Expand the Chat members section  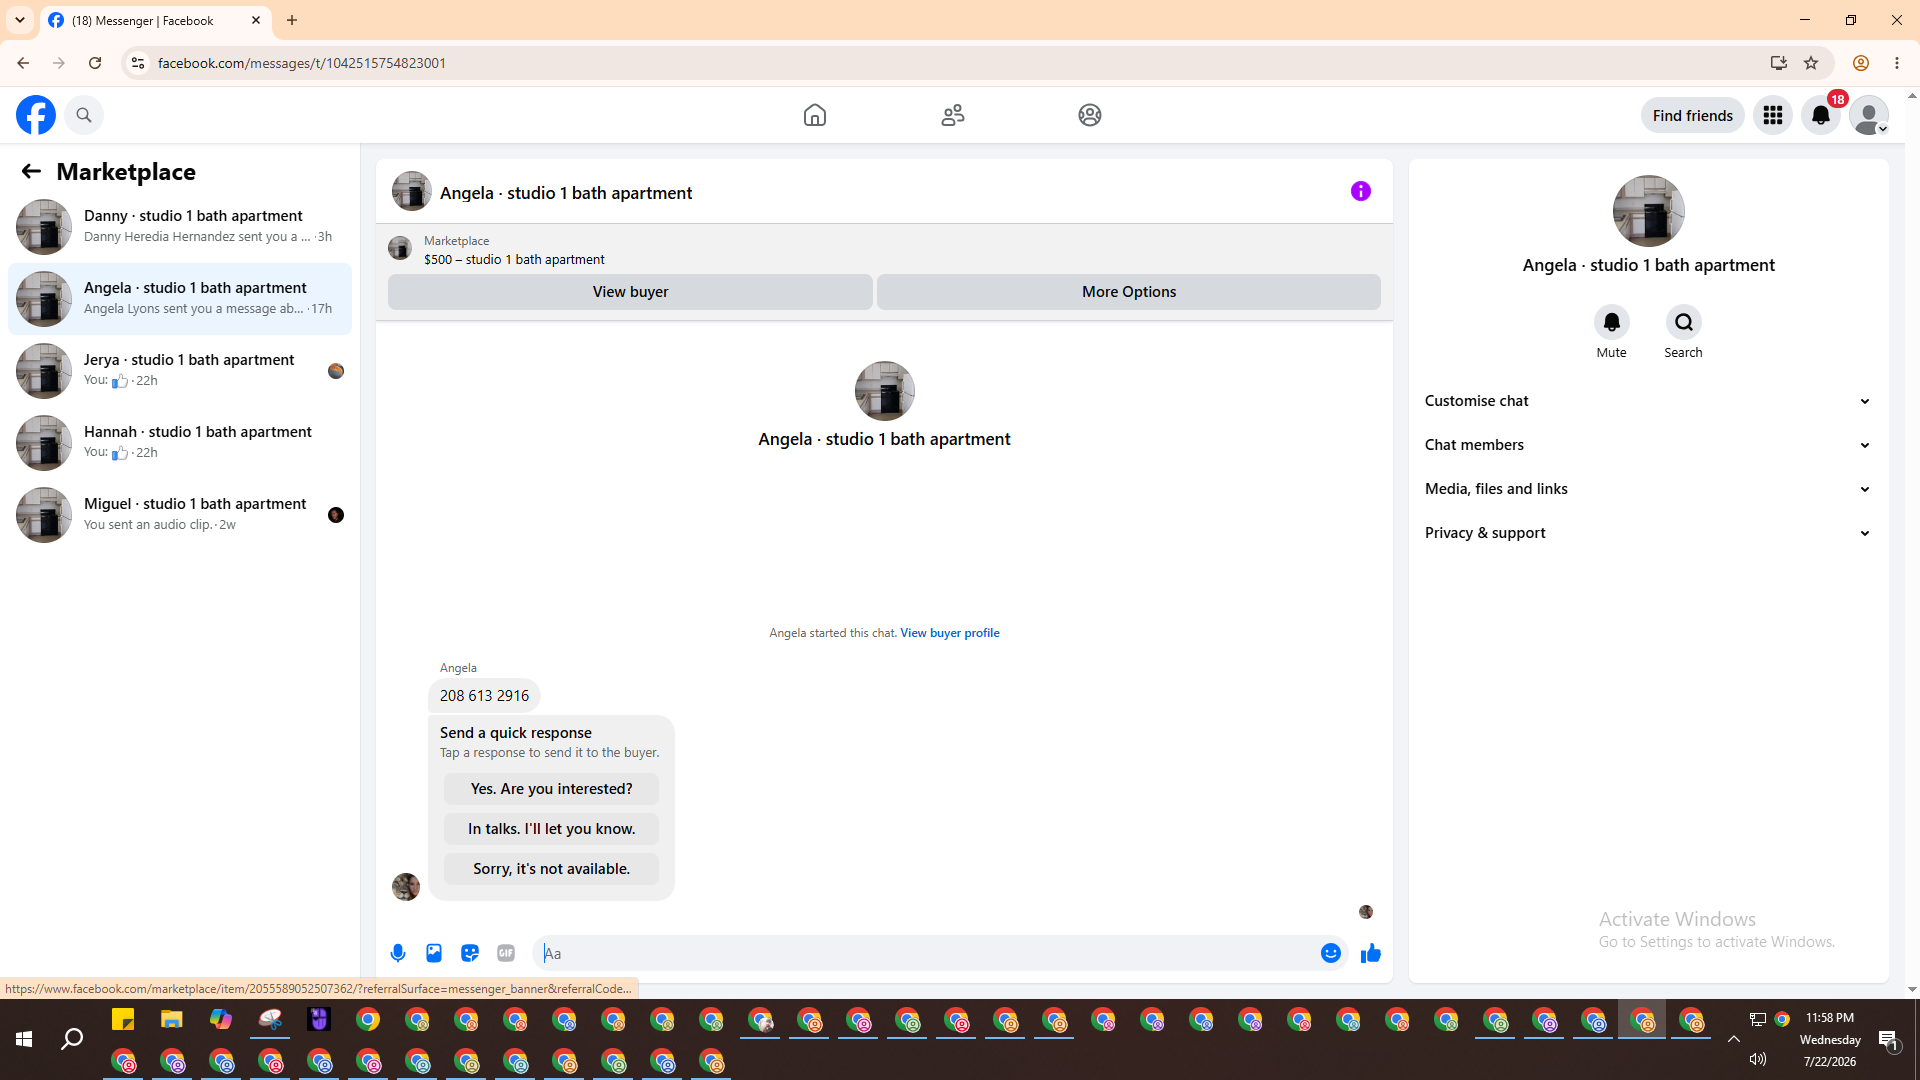click(1648, 445)
